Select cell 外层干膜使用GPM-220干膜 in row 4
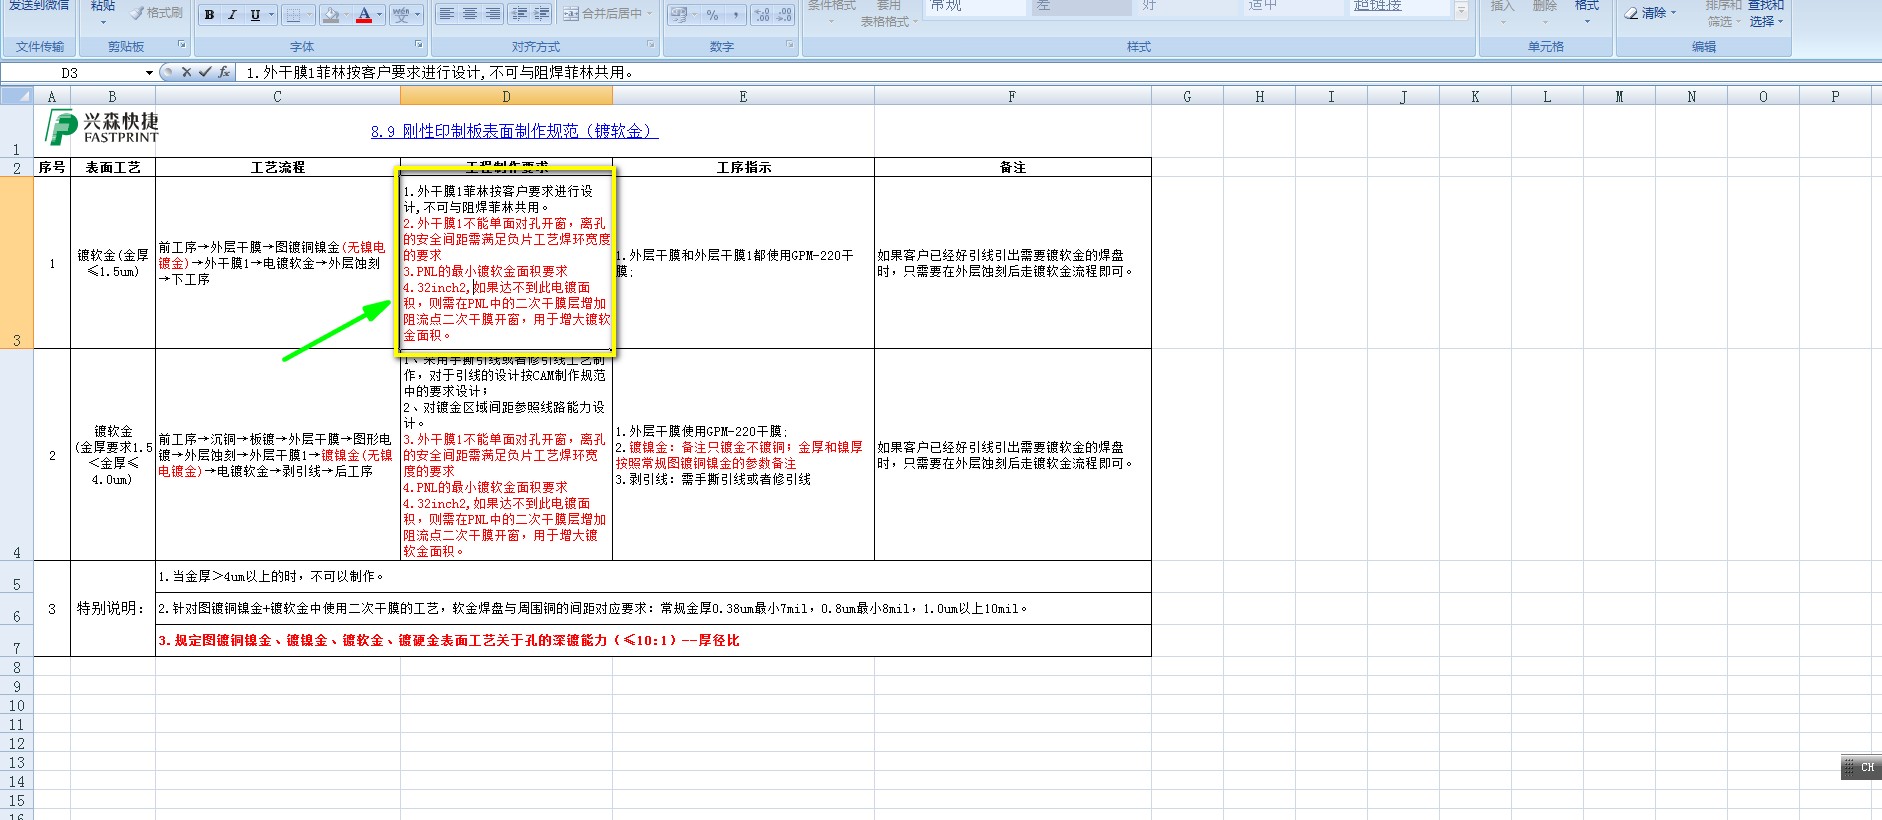Viewport: 1882px width, 820px height. [743, 455]
